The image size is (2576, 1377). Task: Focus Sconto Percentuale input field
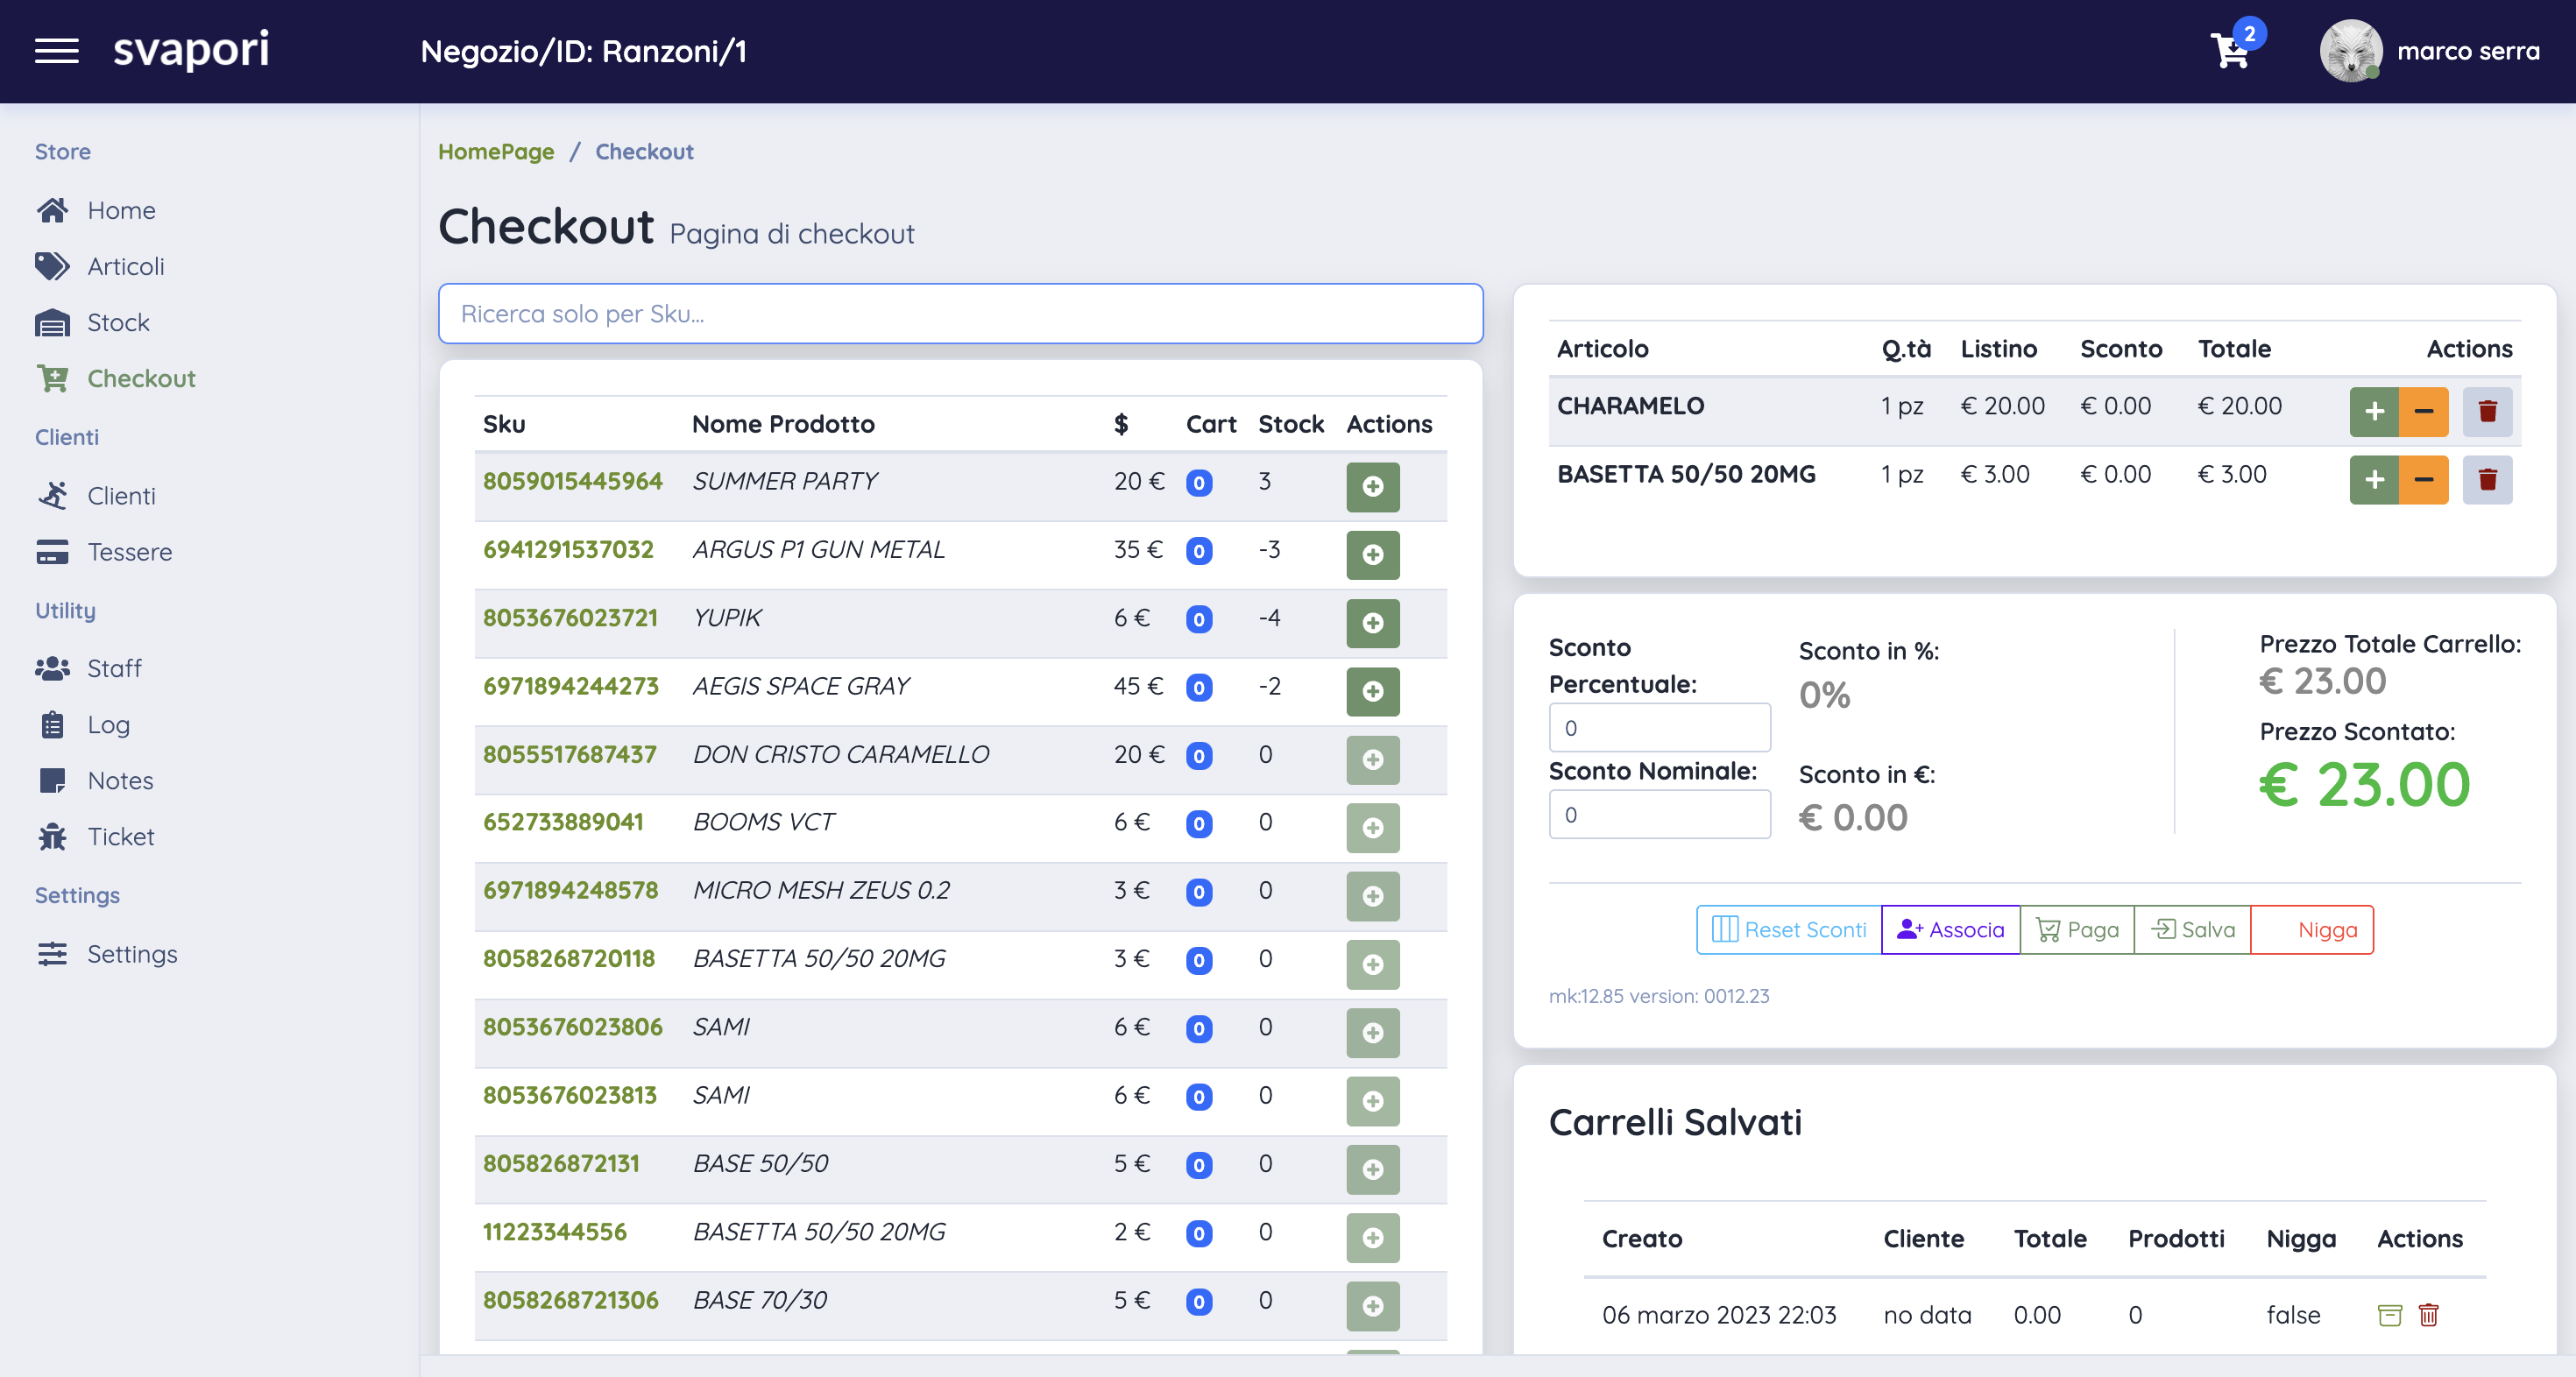[x=1659, y=728]
